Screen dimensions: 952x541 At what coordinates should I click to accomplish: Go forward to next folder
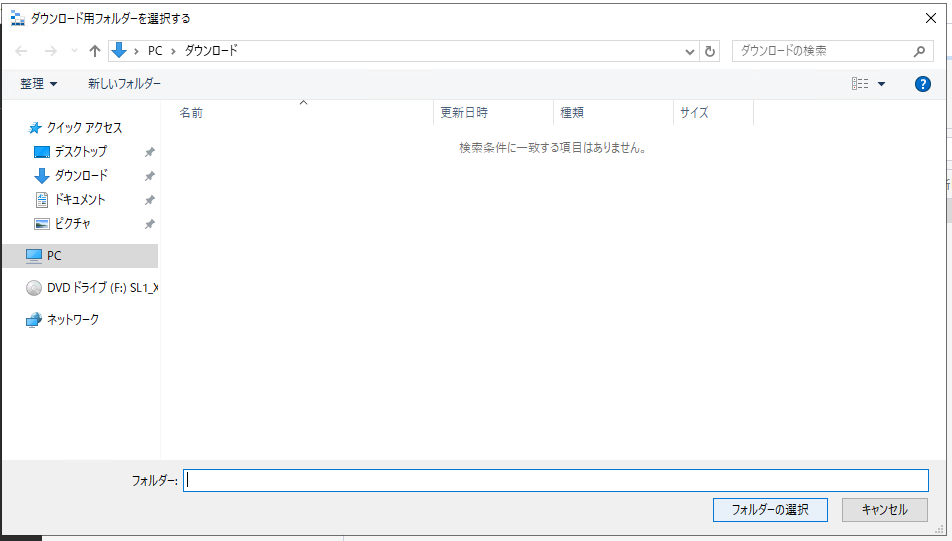51,51
